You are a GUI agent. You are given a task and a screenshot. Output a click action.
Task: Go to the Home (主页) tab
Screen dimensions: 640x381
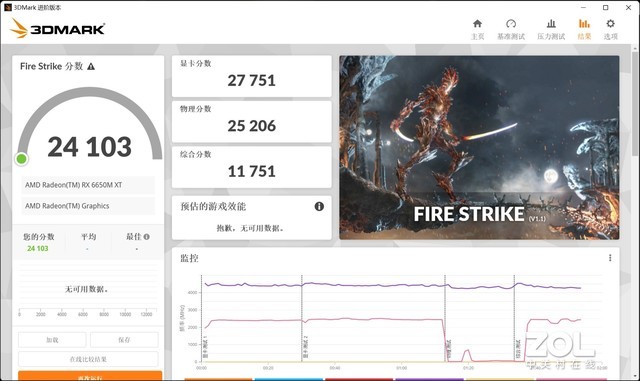pyautogui.click(x=477, y=29)
